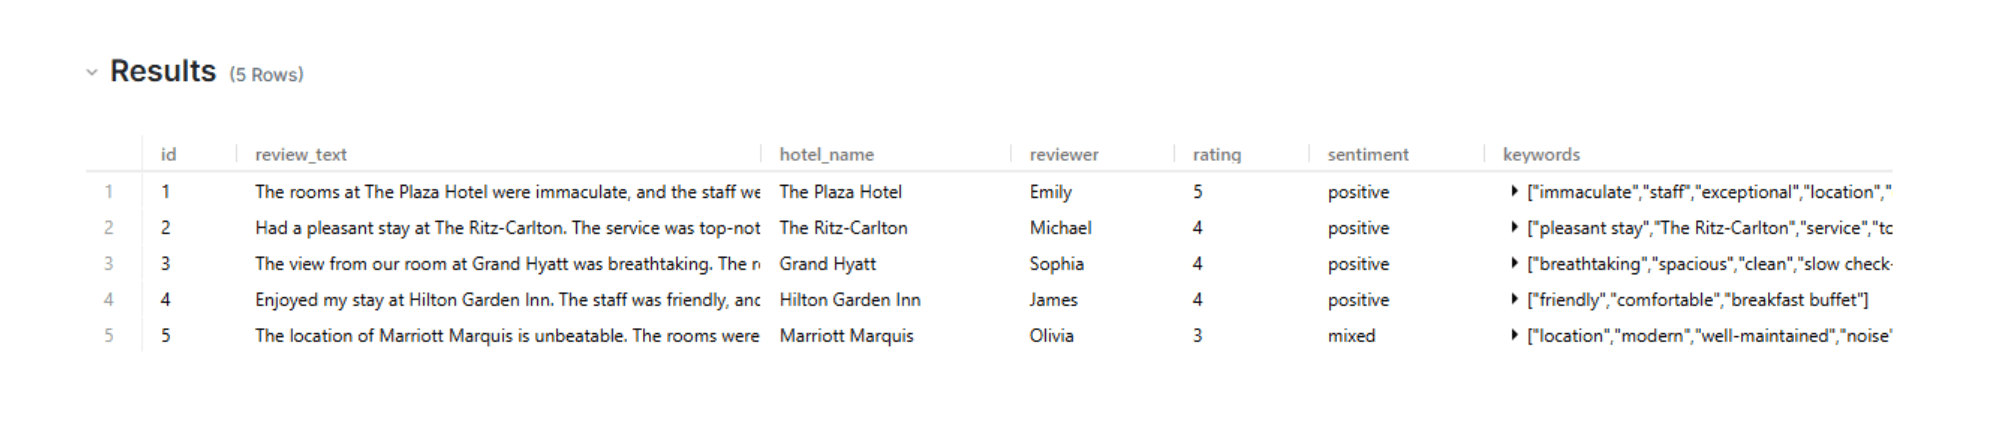Select the rating column header
The image size is (2006, 434).
coord(1216,154)
